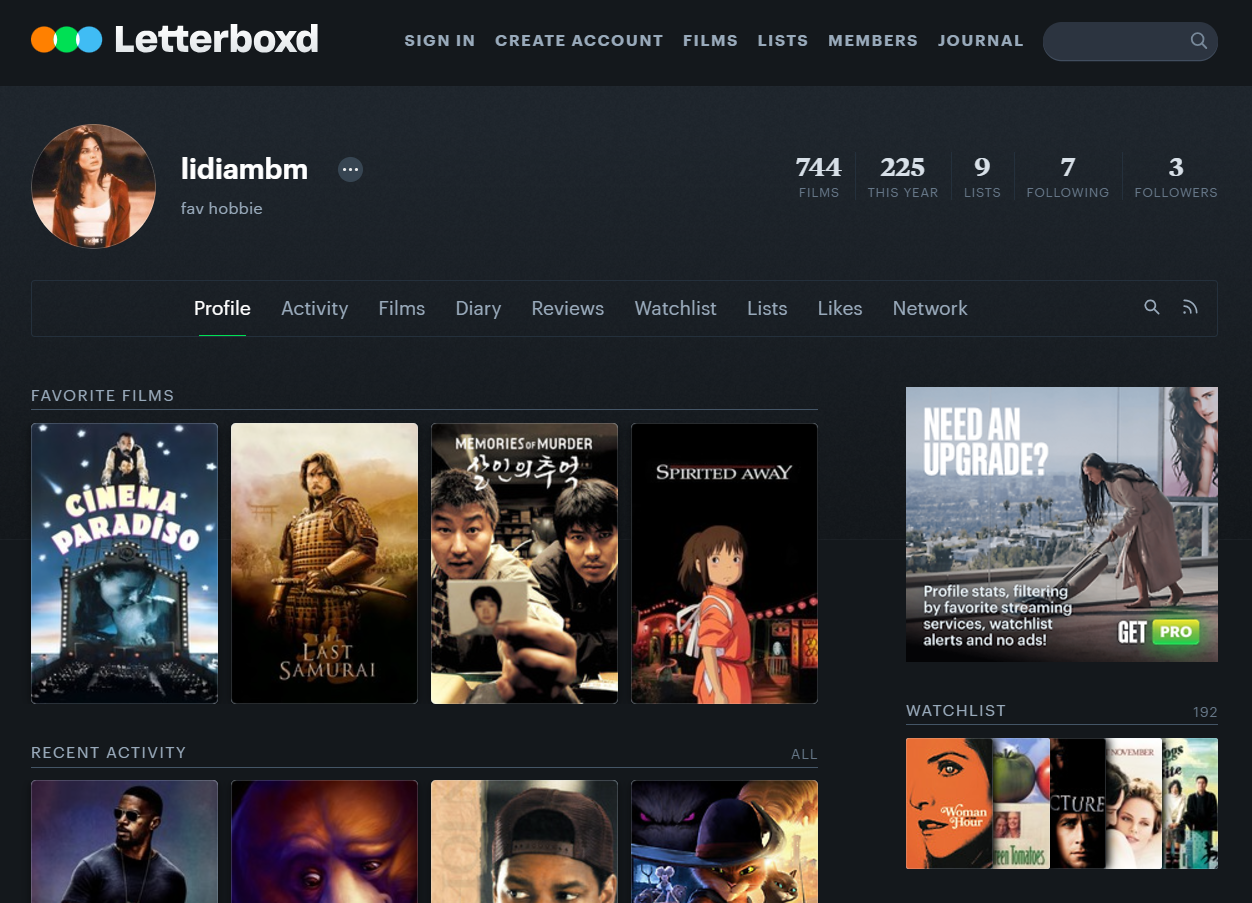Click Create Account in header

(579, 41)
